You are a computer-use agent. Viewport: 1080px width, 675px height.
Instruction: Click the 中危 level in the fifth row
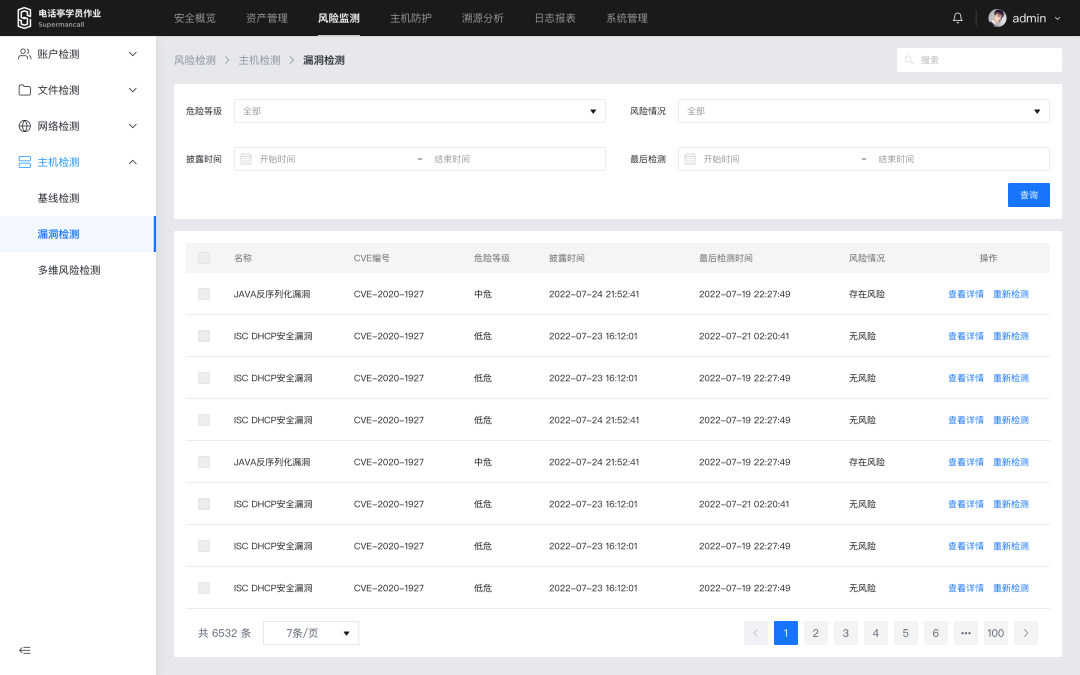coord(483,462)
